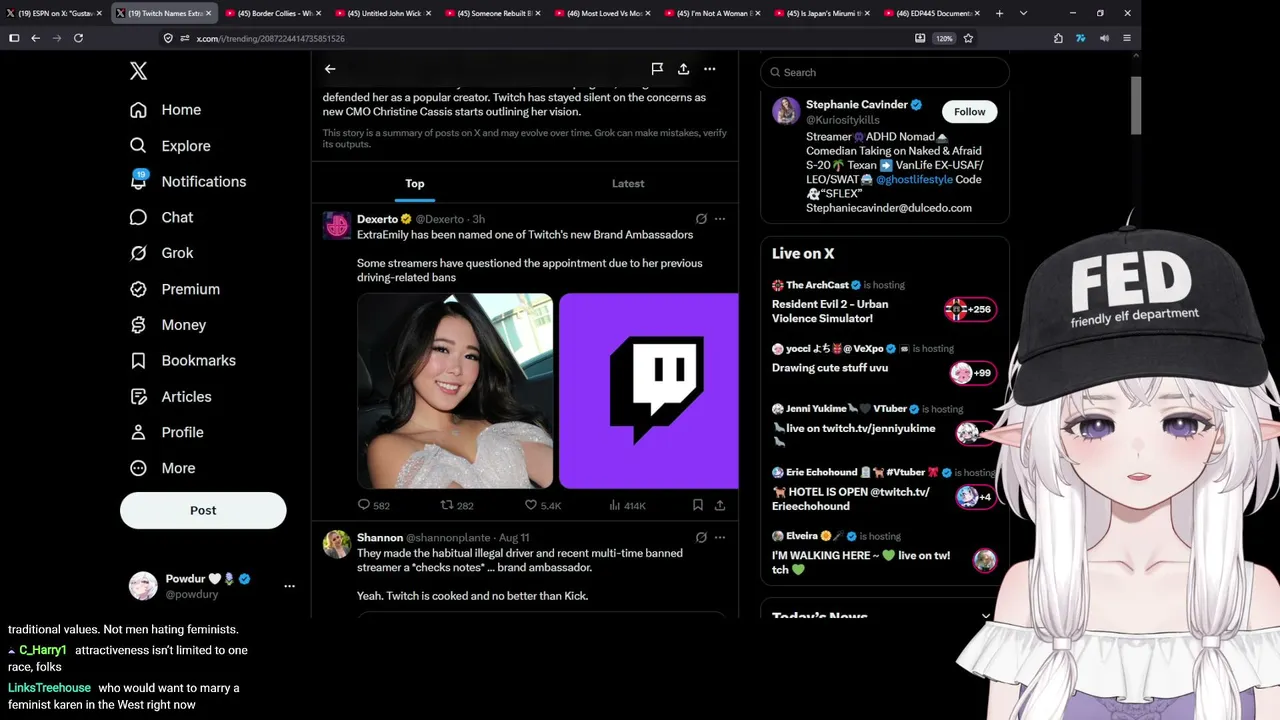Share the Dexerto post
The image size is (1280, 720).
pos(720,505)
